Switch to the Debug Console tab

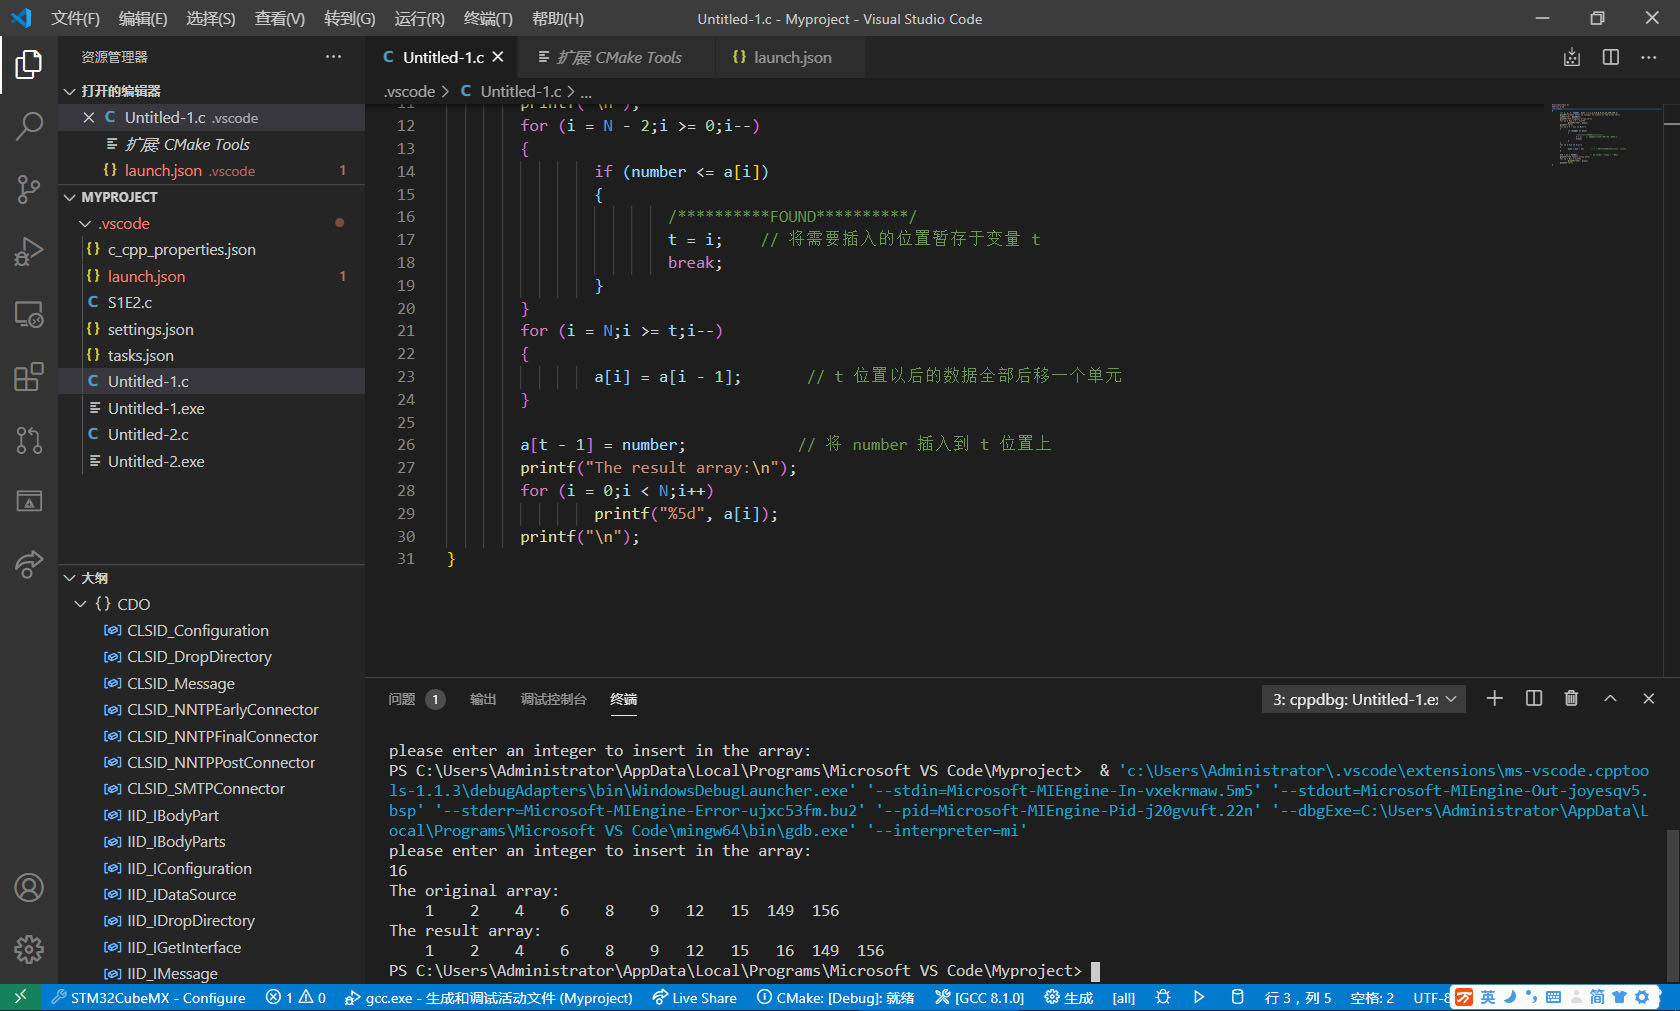pyautogui.click(x=553, y=699)
